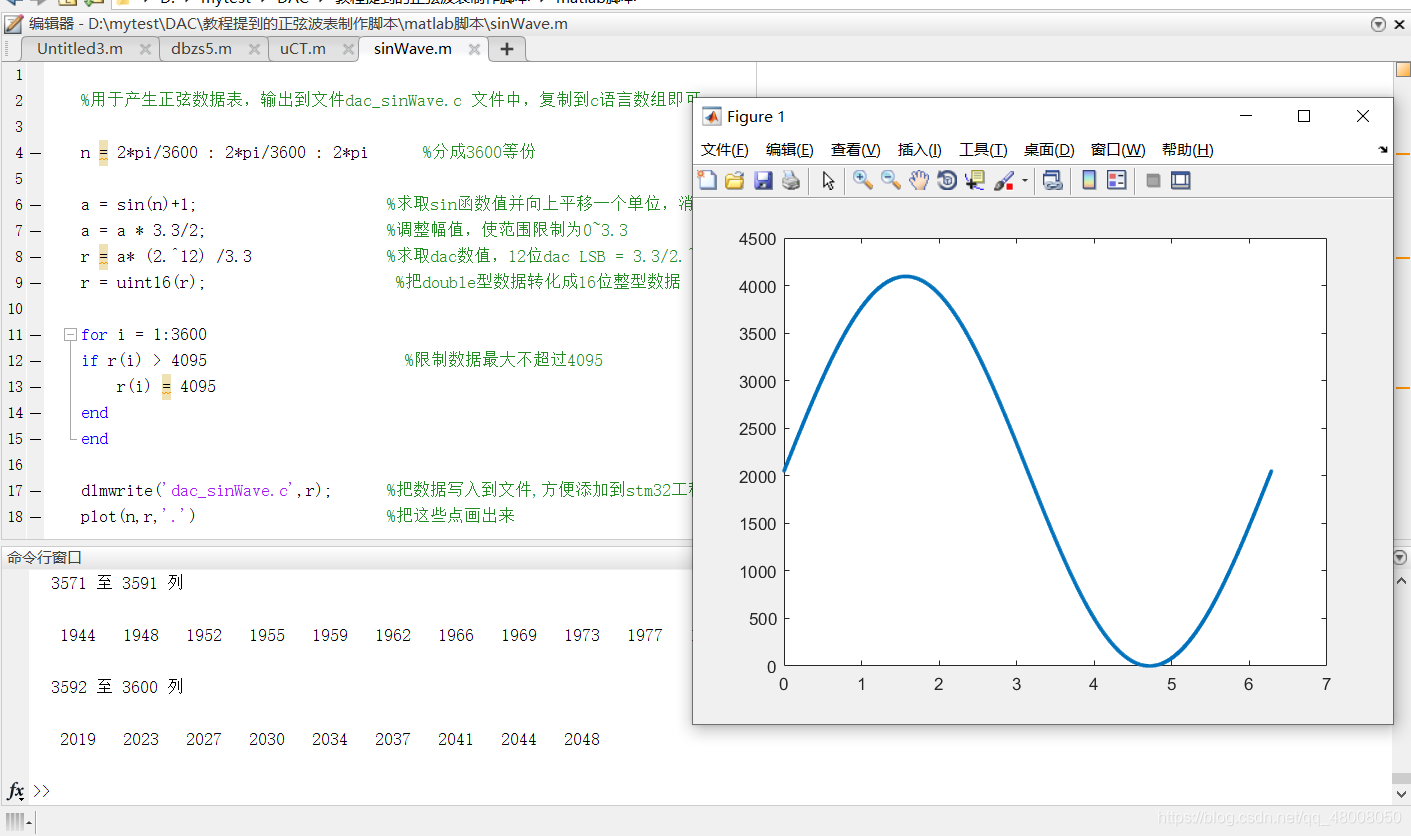Dock Figure 1 using the small arrow icon

pyautogui.click(x=1383, y=149)
